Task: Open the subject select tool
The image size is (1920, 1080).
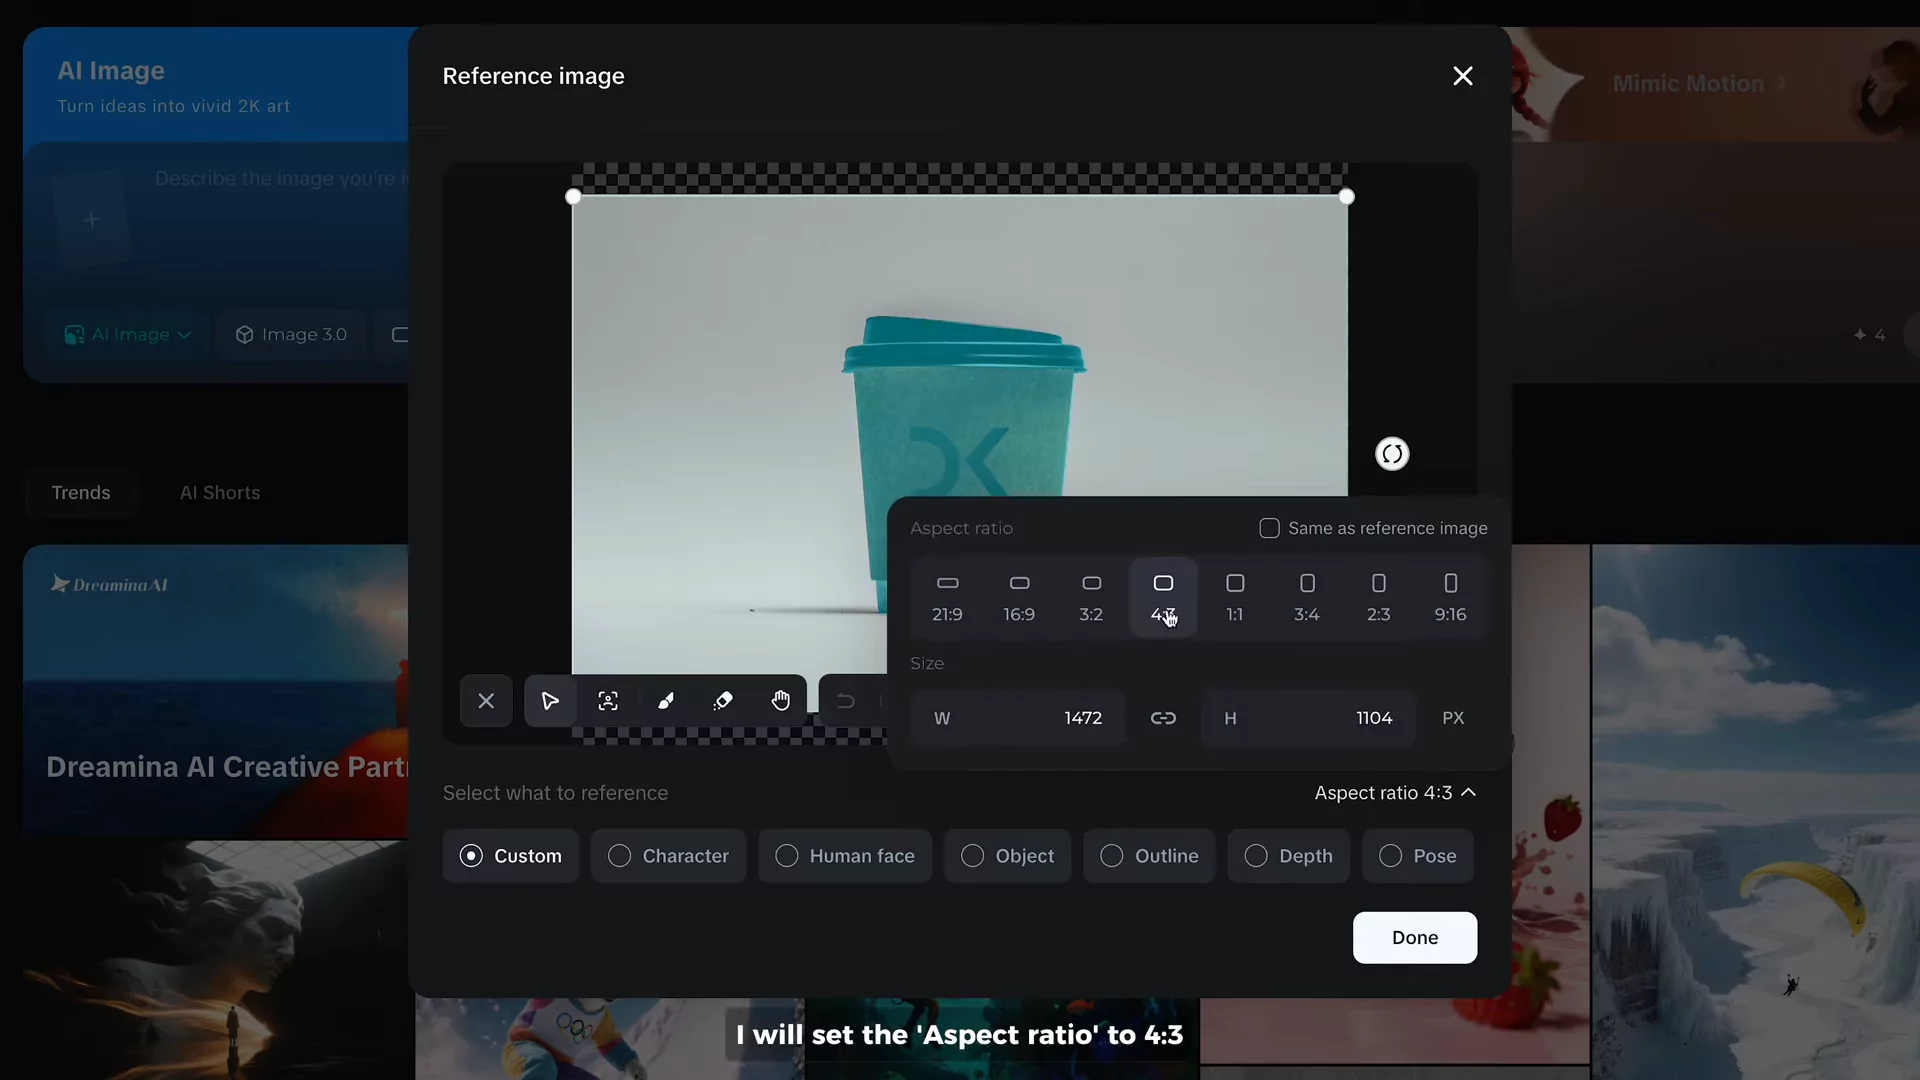Action: (608, 701)
